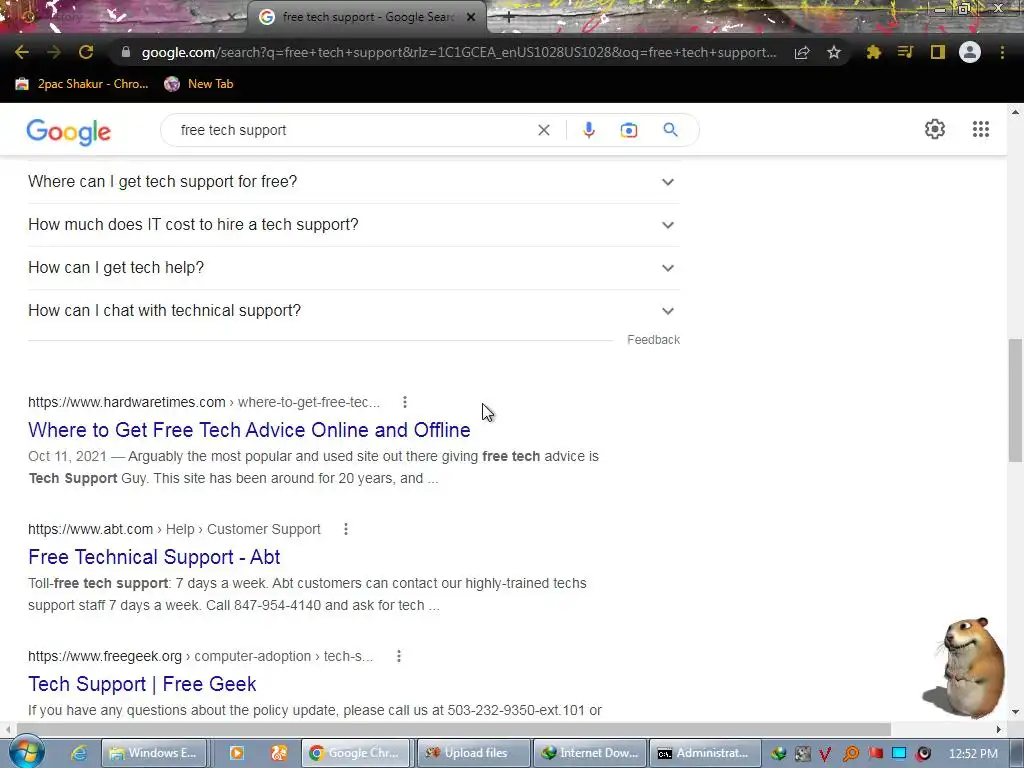Screen dimensions: 1024x768
Task: Open the media control icon in toolbar
Action: [x=905, y=52]
